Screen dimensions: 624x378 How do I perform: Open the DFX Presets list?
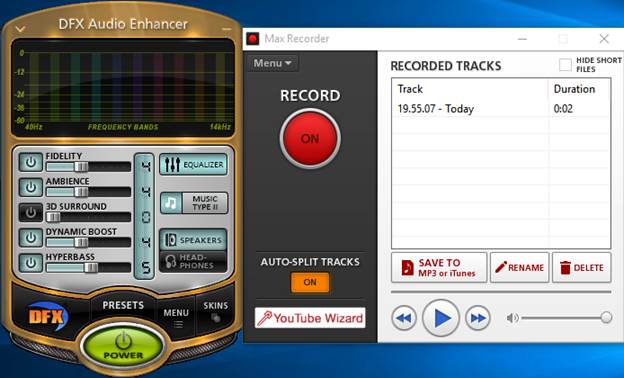coord(123,305)
